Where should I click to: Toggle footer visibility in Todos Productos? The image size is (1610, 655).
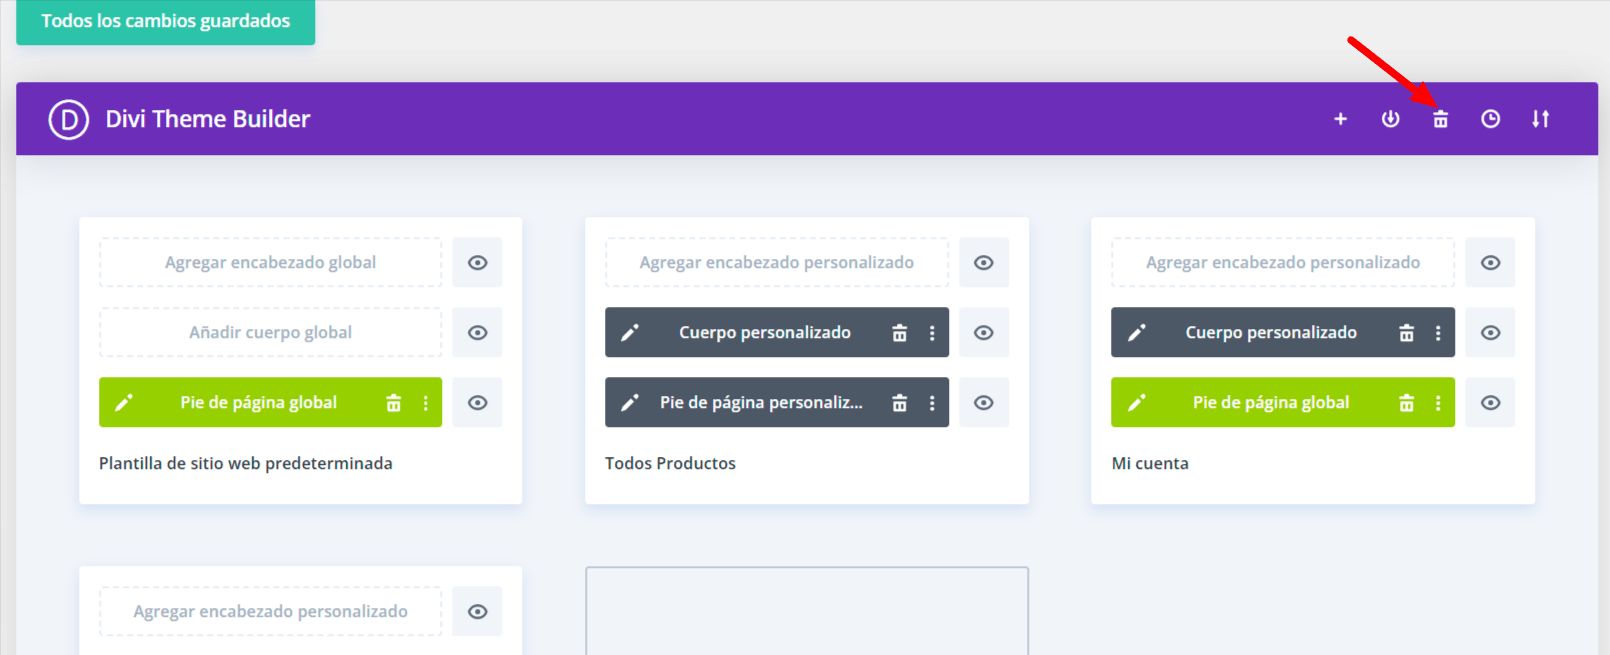pyautogui.click(x=984, y=402)
